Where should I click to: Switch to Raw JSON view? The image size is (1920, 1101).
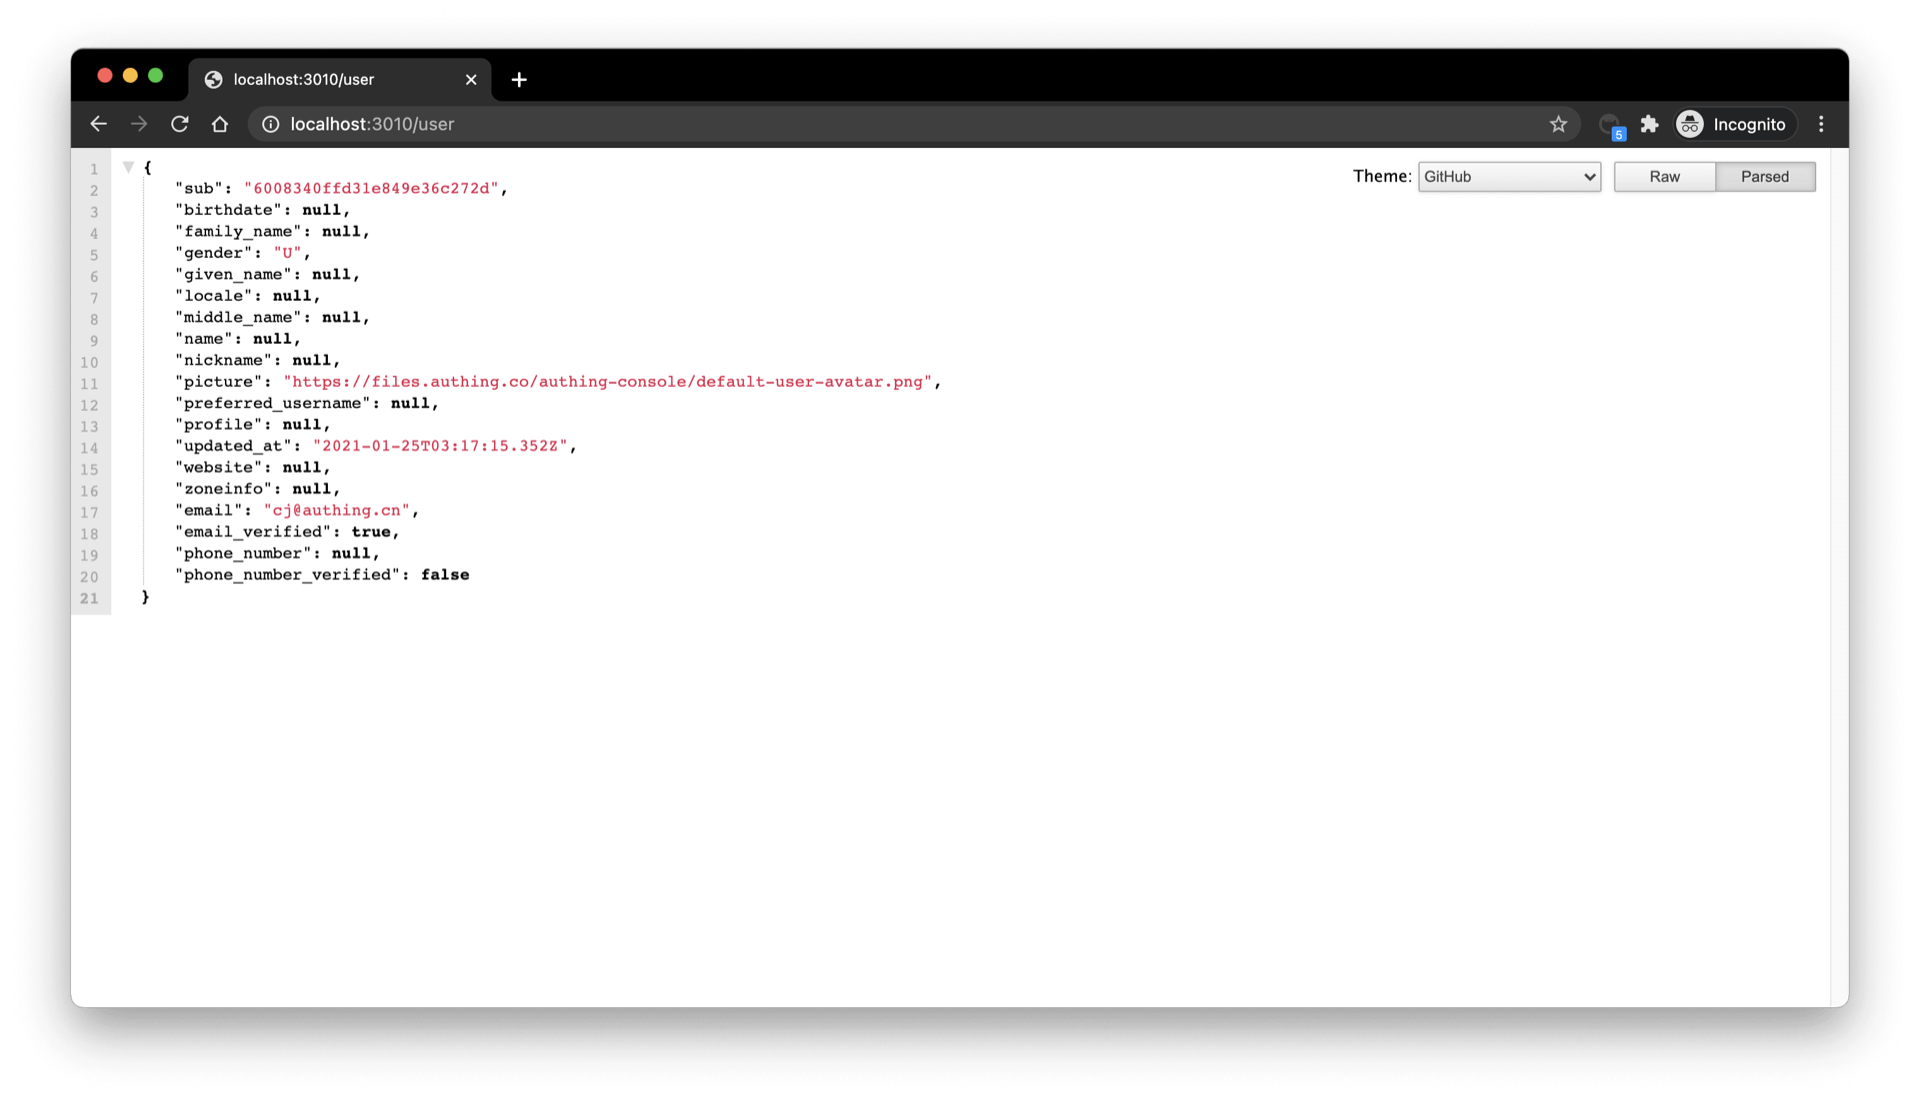1664,177
